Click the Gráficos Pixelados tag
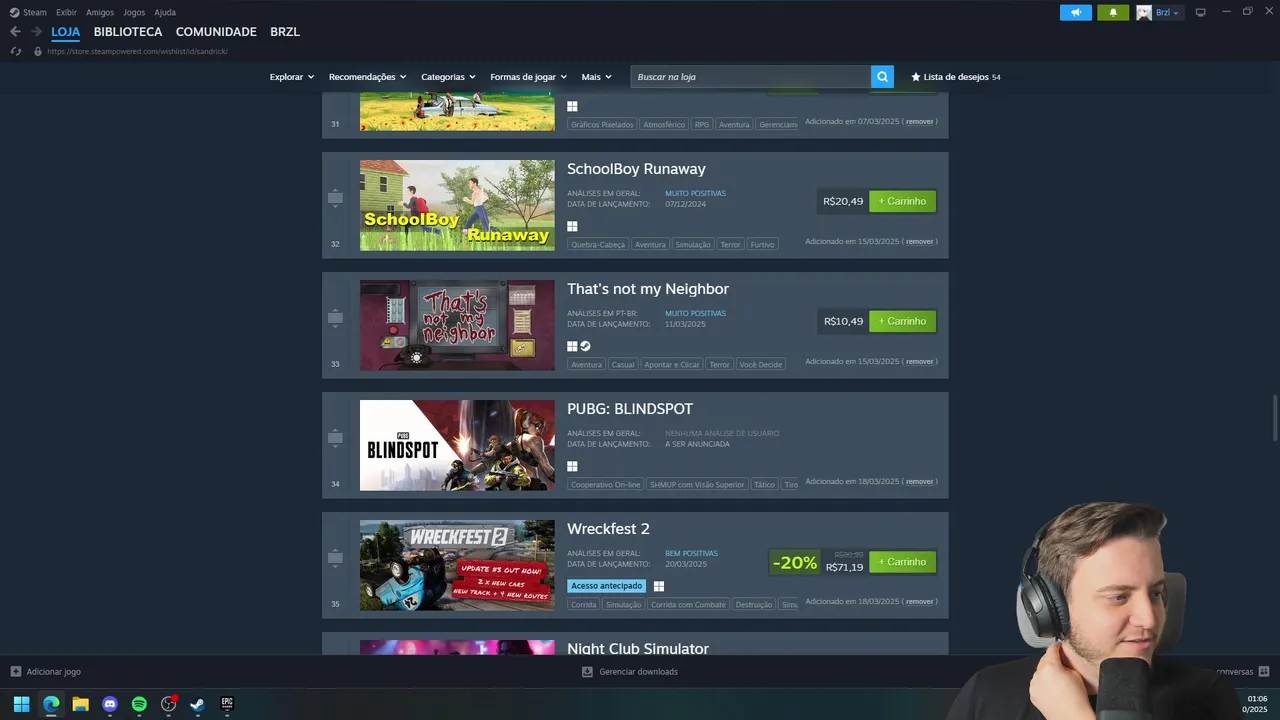This screenshot has width=1280, height=720. 602,124
